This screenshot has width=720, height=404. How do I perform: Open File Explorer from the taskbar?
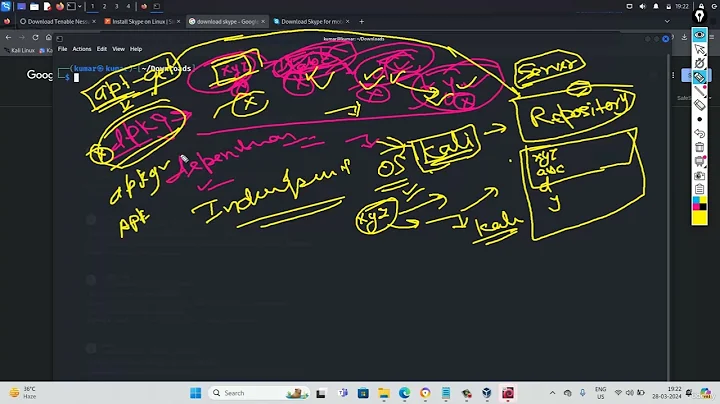pyautogui.click(x=384, y=393)
